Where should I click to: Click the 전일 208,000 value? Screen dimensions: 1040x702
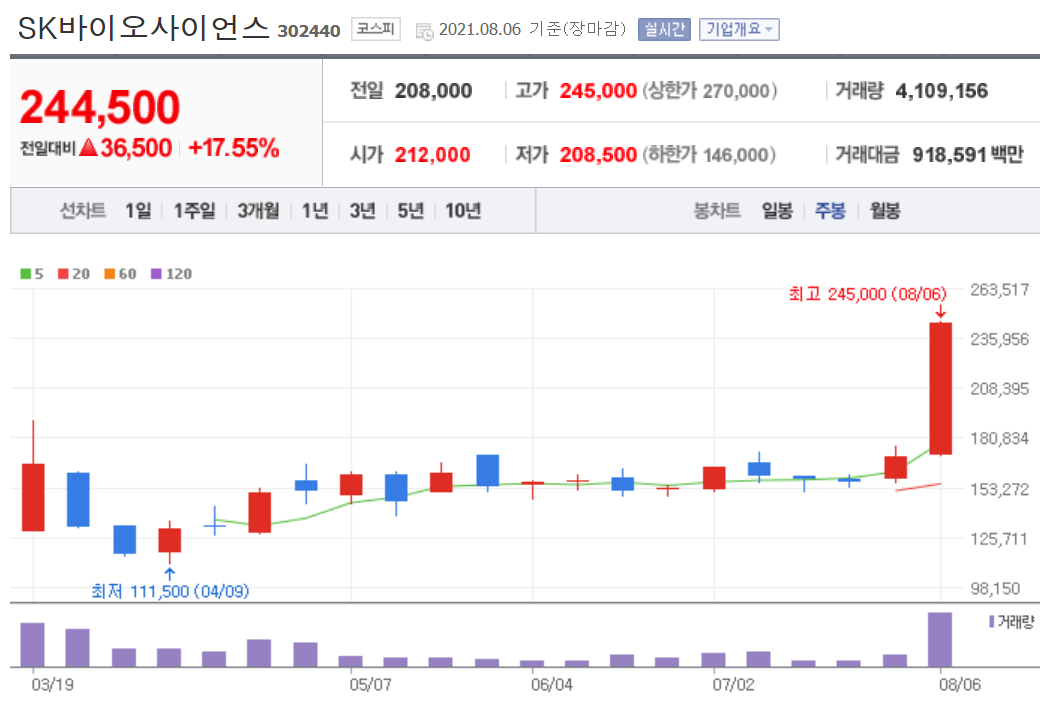point(433,90)
